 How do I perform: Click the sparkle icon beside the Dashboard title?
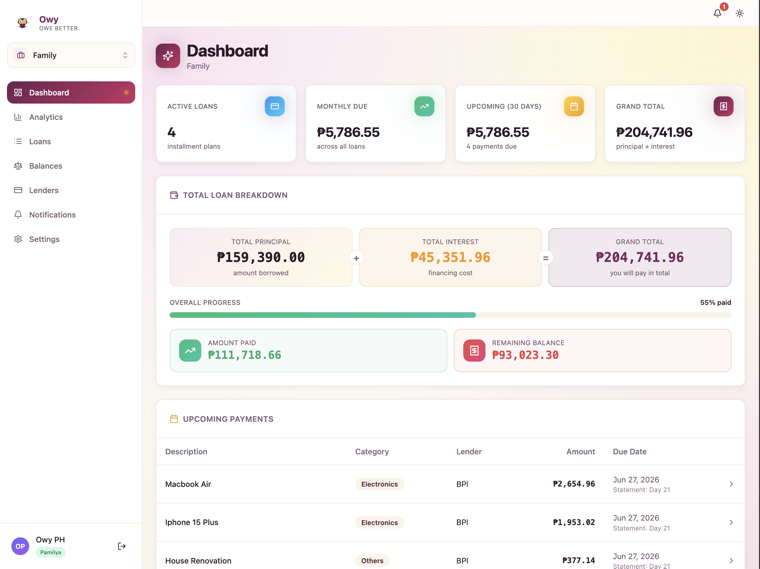(x=168, y=56)
